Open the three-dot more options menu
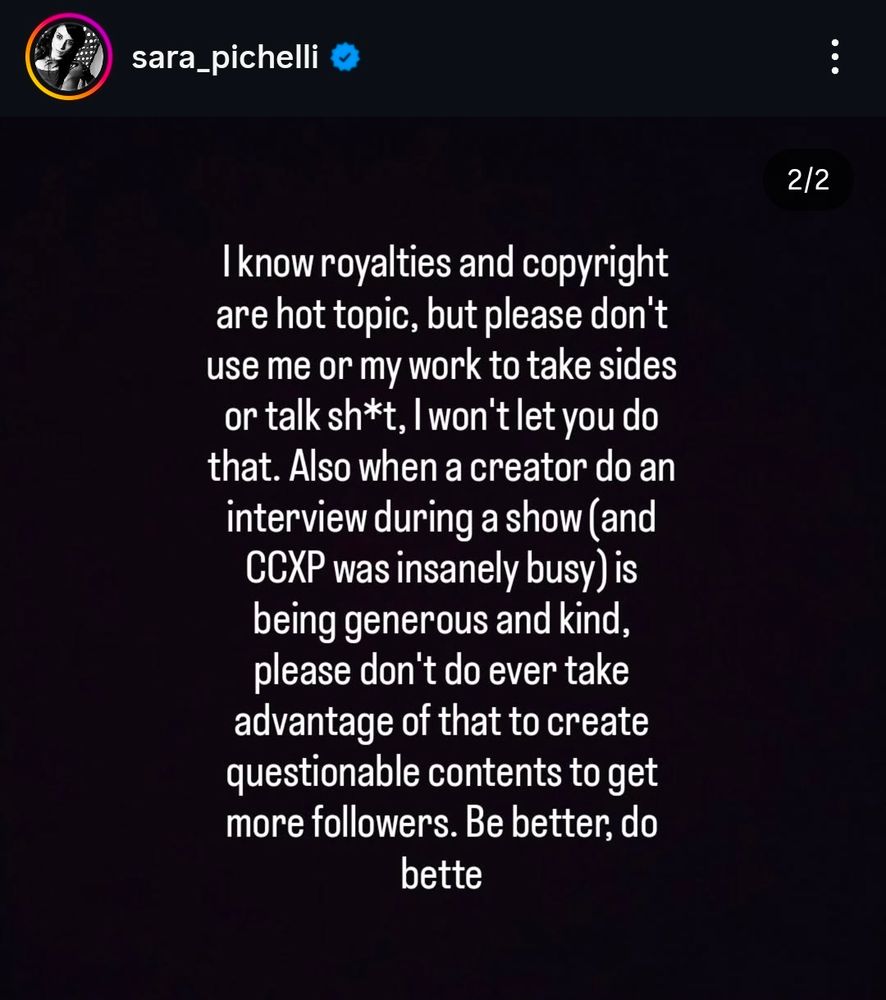 click(x=835, y=57)
